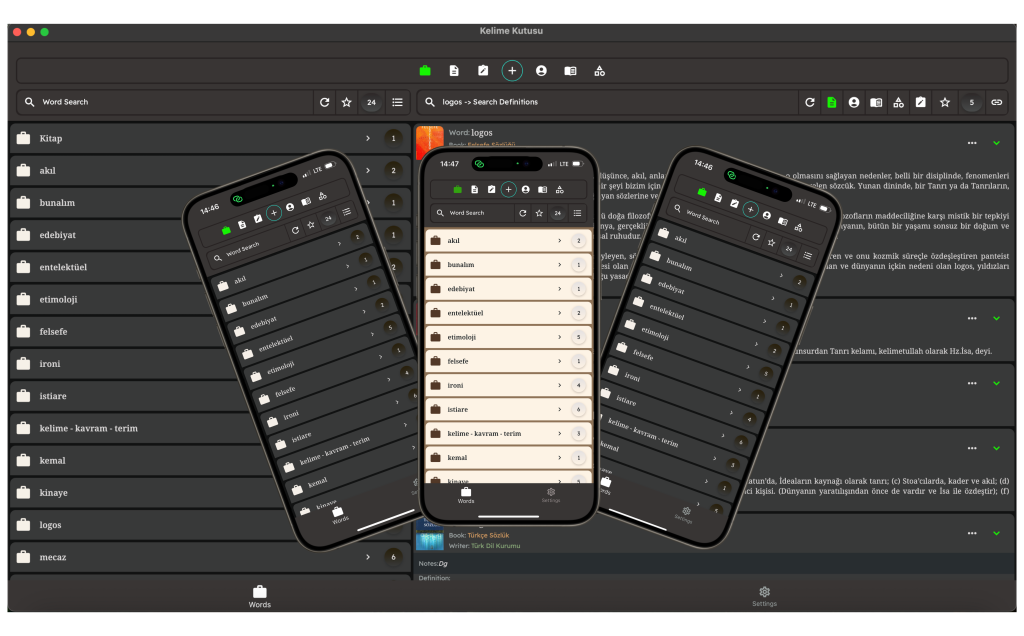Image resolution: width=1024 pixels, height=636 pixels.
Task: Expand the kemal row chevron on the center phone
Action: tap(560, 458)
